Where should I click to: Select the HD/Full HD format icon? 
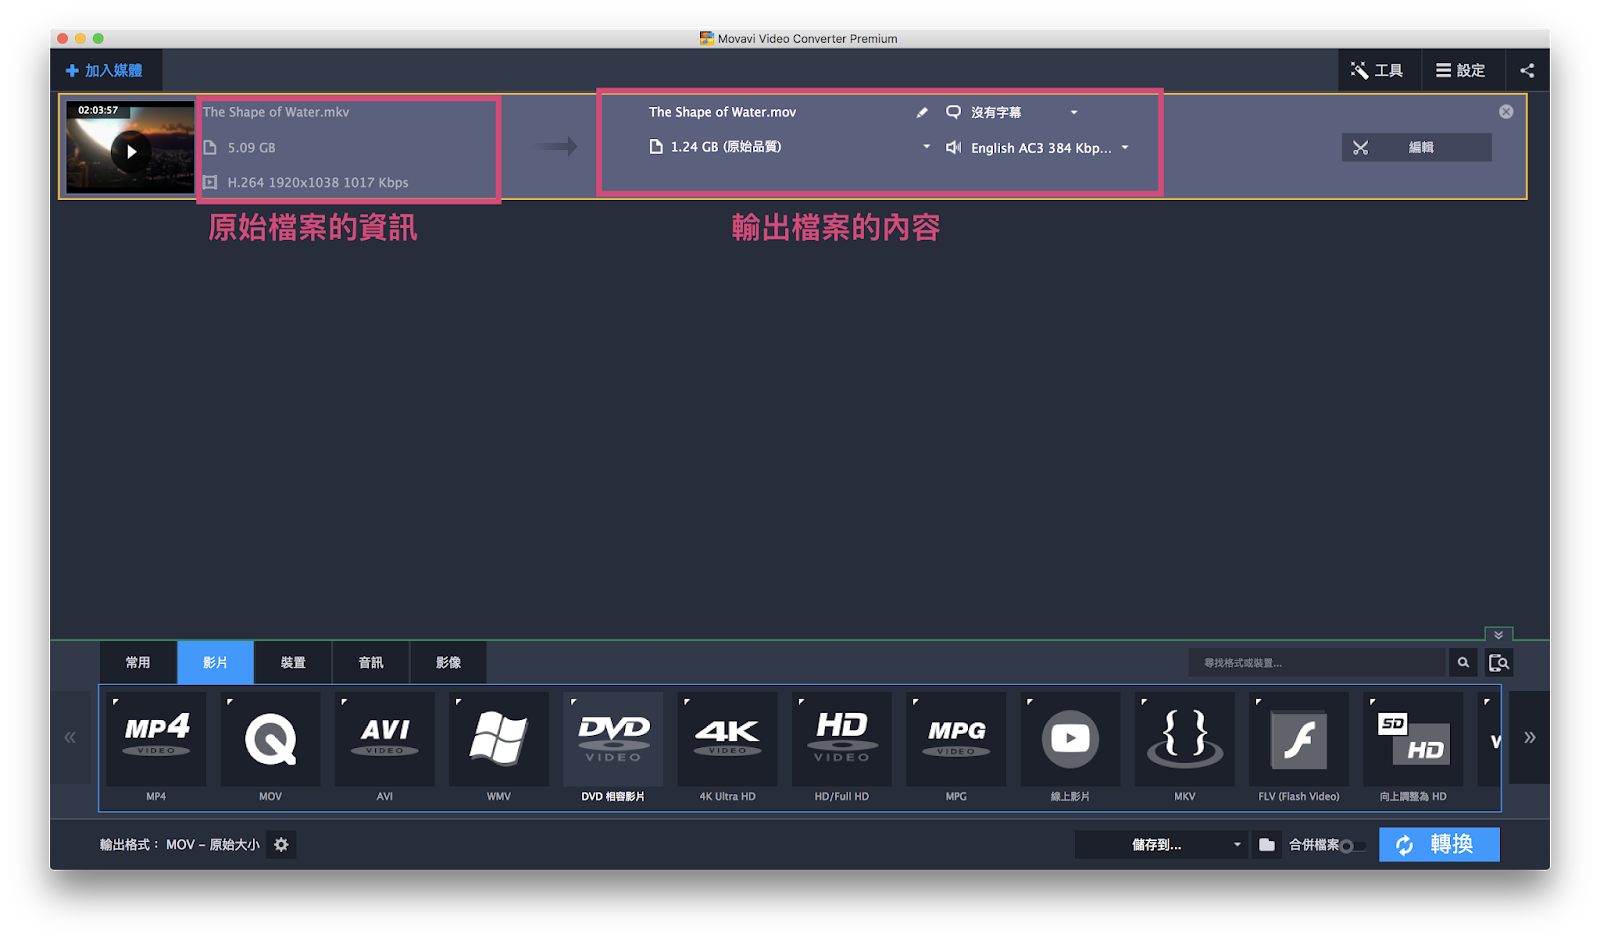click(x=842, y=739)
